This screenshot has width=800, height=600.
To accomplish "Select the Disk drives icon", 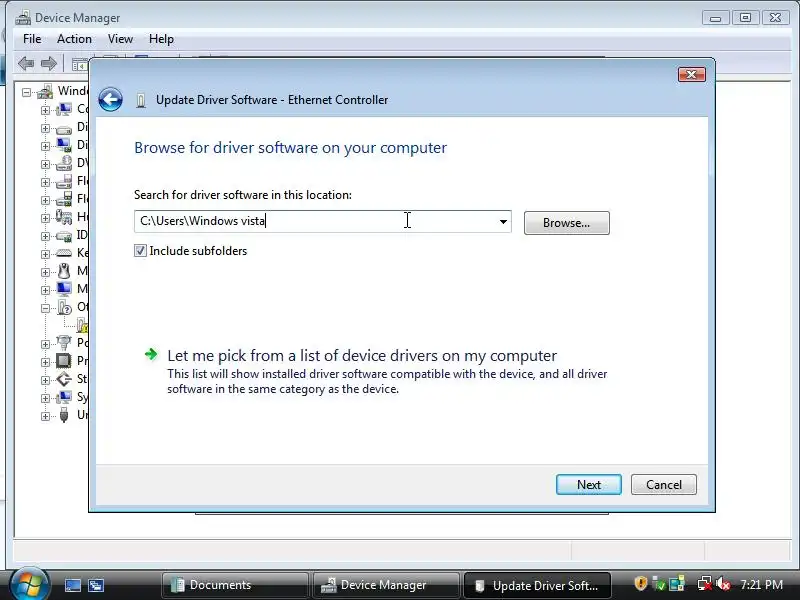I will pos(64,128).
